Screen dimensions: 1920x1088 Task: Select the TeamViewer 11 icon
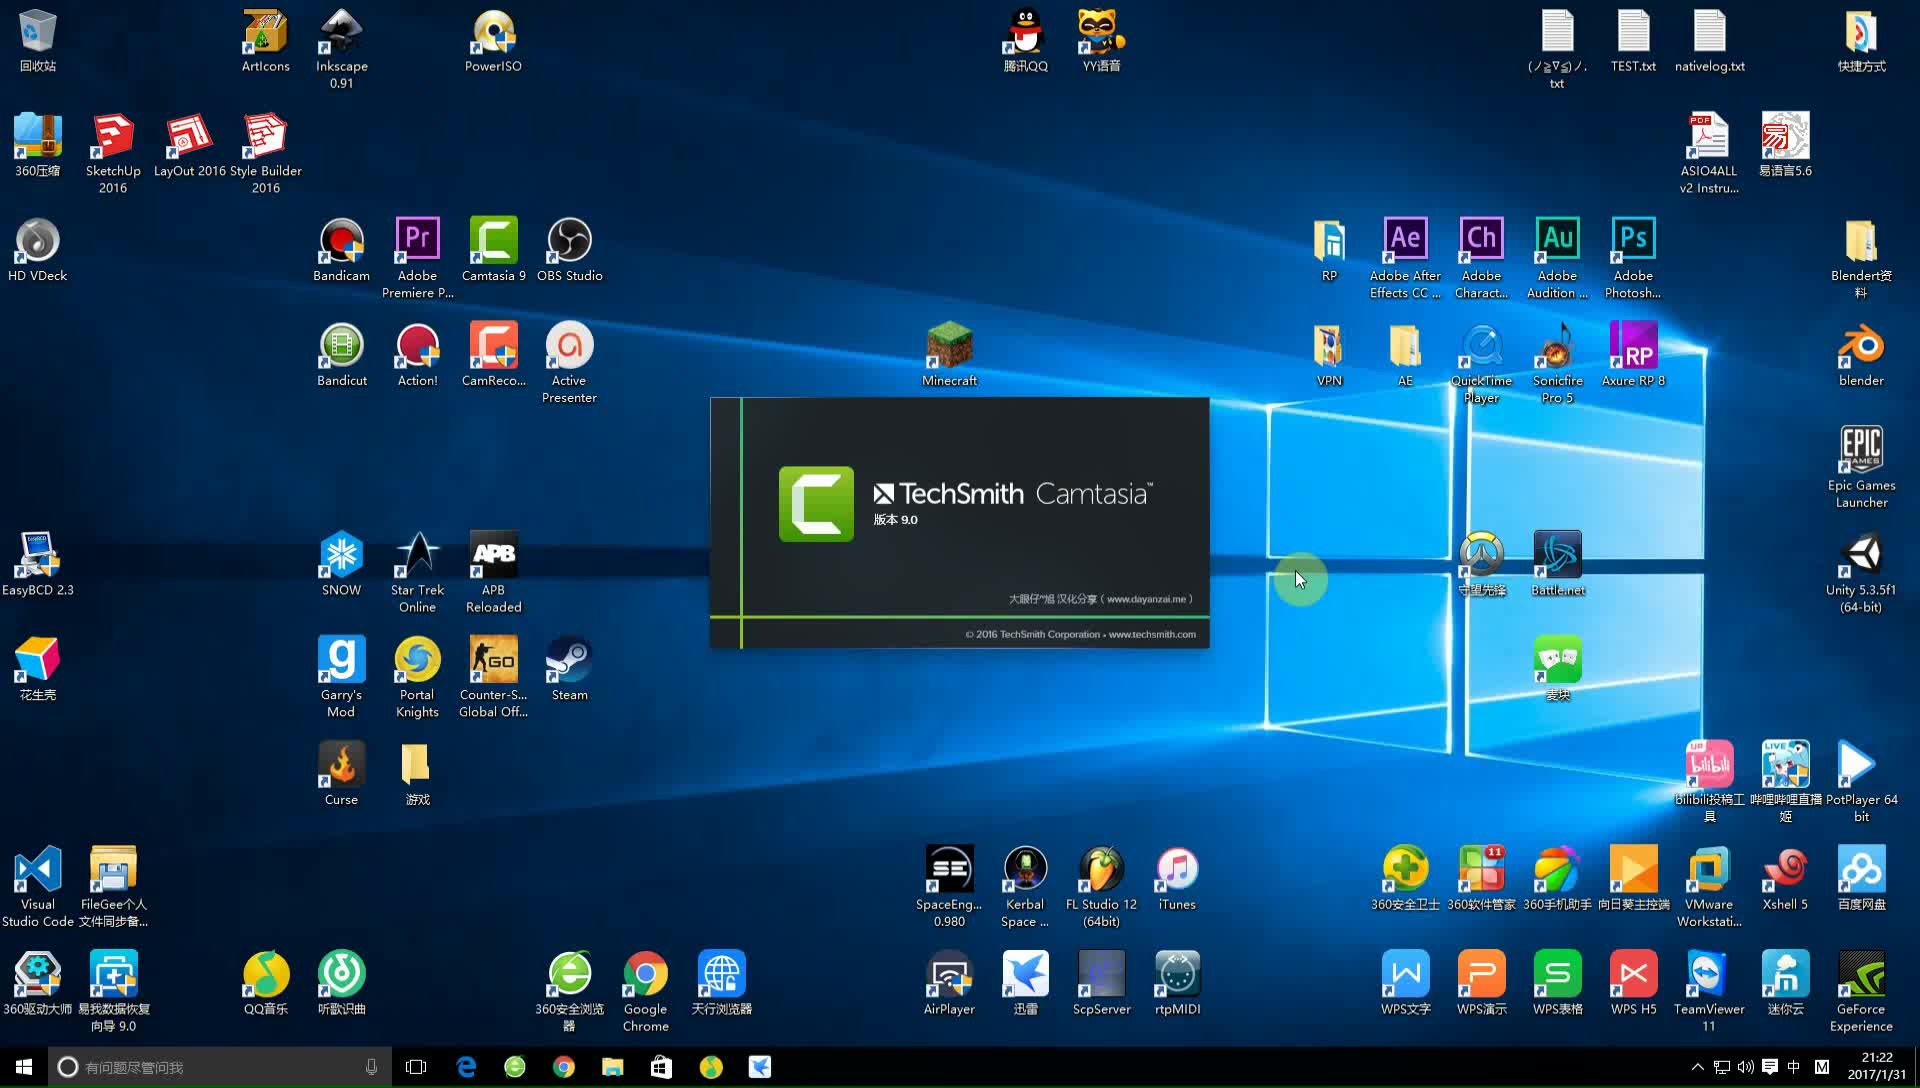coord(1709,992)
